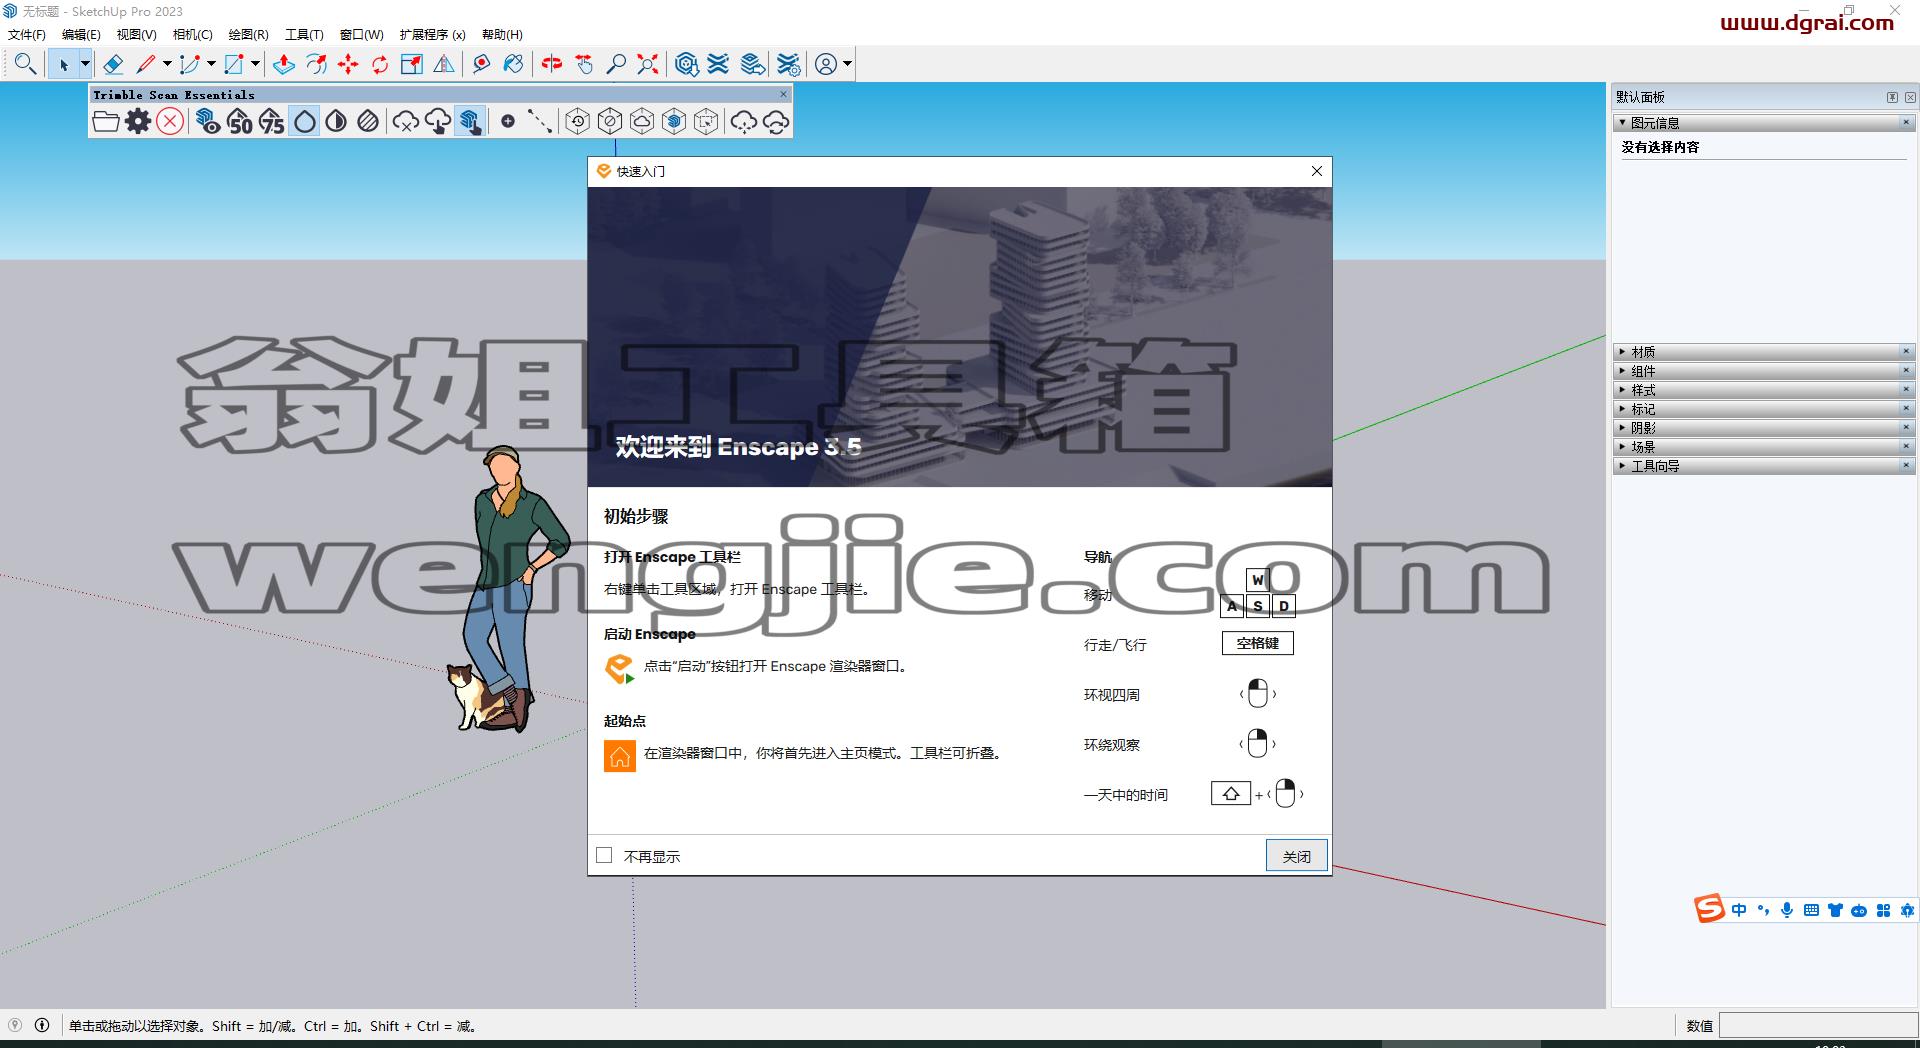Image resolution: width=1920 pixels, height=1048 pixels.
Task: Select the Move tool
Action: click(x=348, y=64)
